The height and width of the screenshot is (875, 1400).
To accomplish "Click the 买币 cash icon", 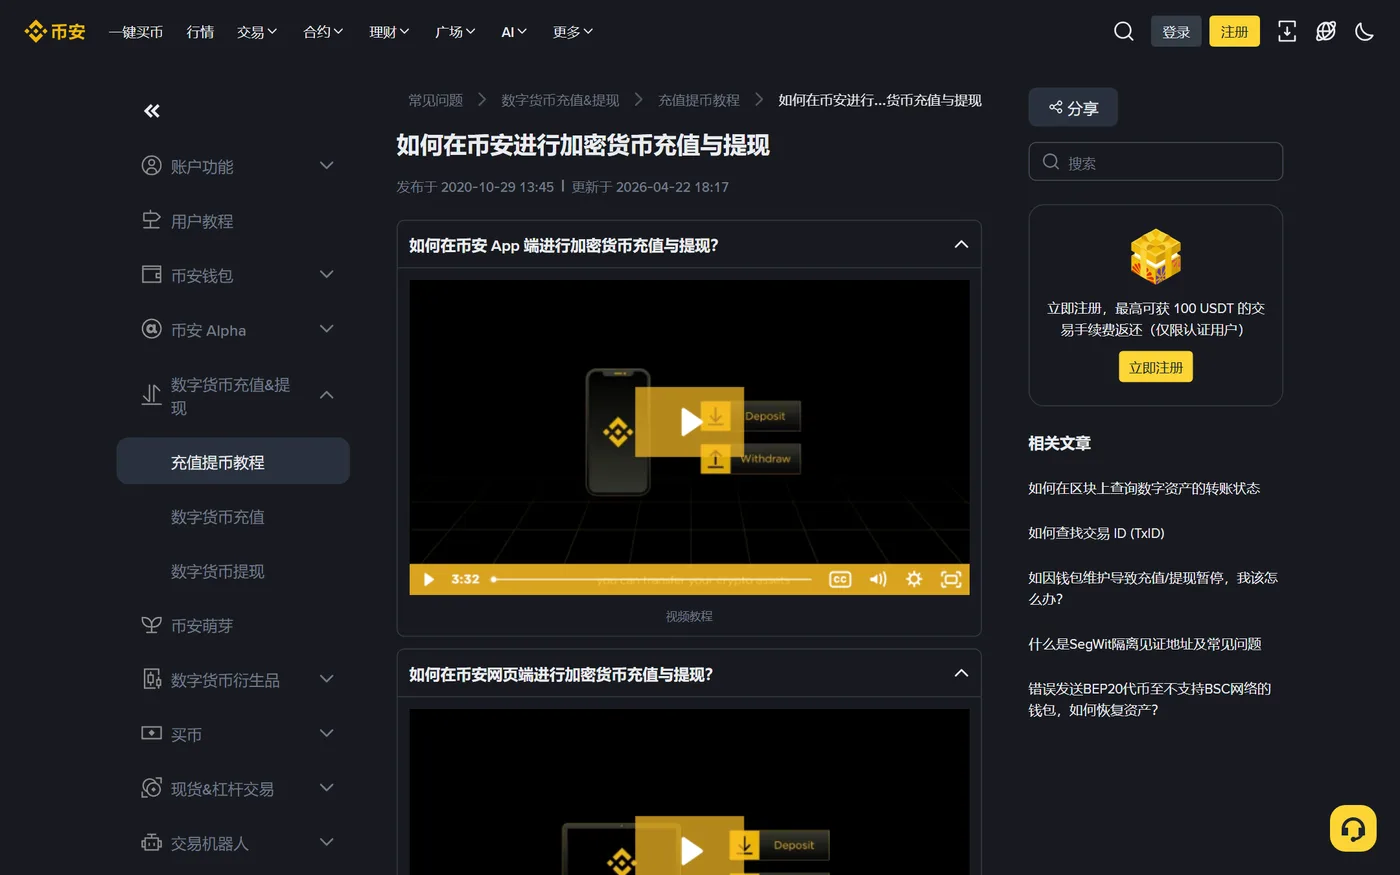I will 151,733.
